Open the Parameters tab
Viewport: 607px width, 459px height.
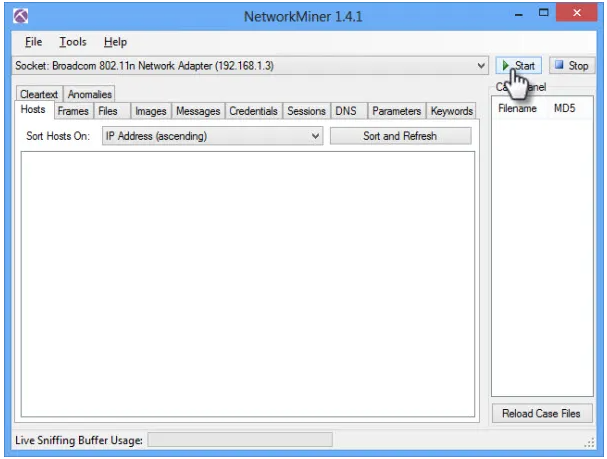click(x=396, y=111)
